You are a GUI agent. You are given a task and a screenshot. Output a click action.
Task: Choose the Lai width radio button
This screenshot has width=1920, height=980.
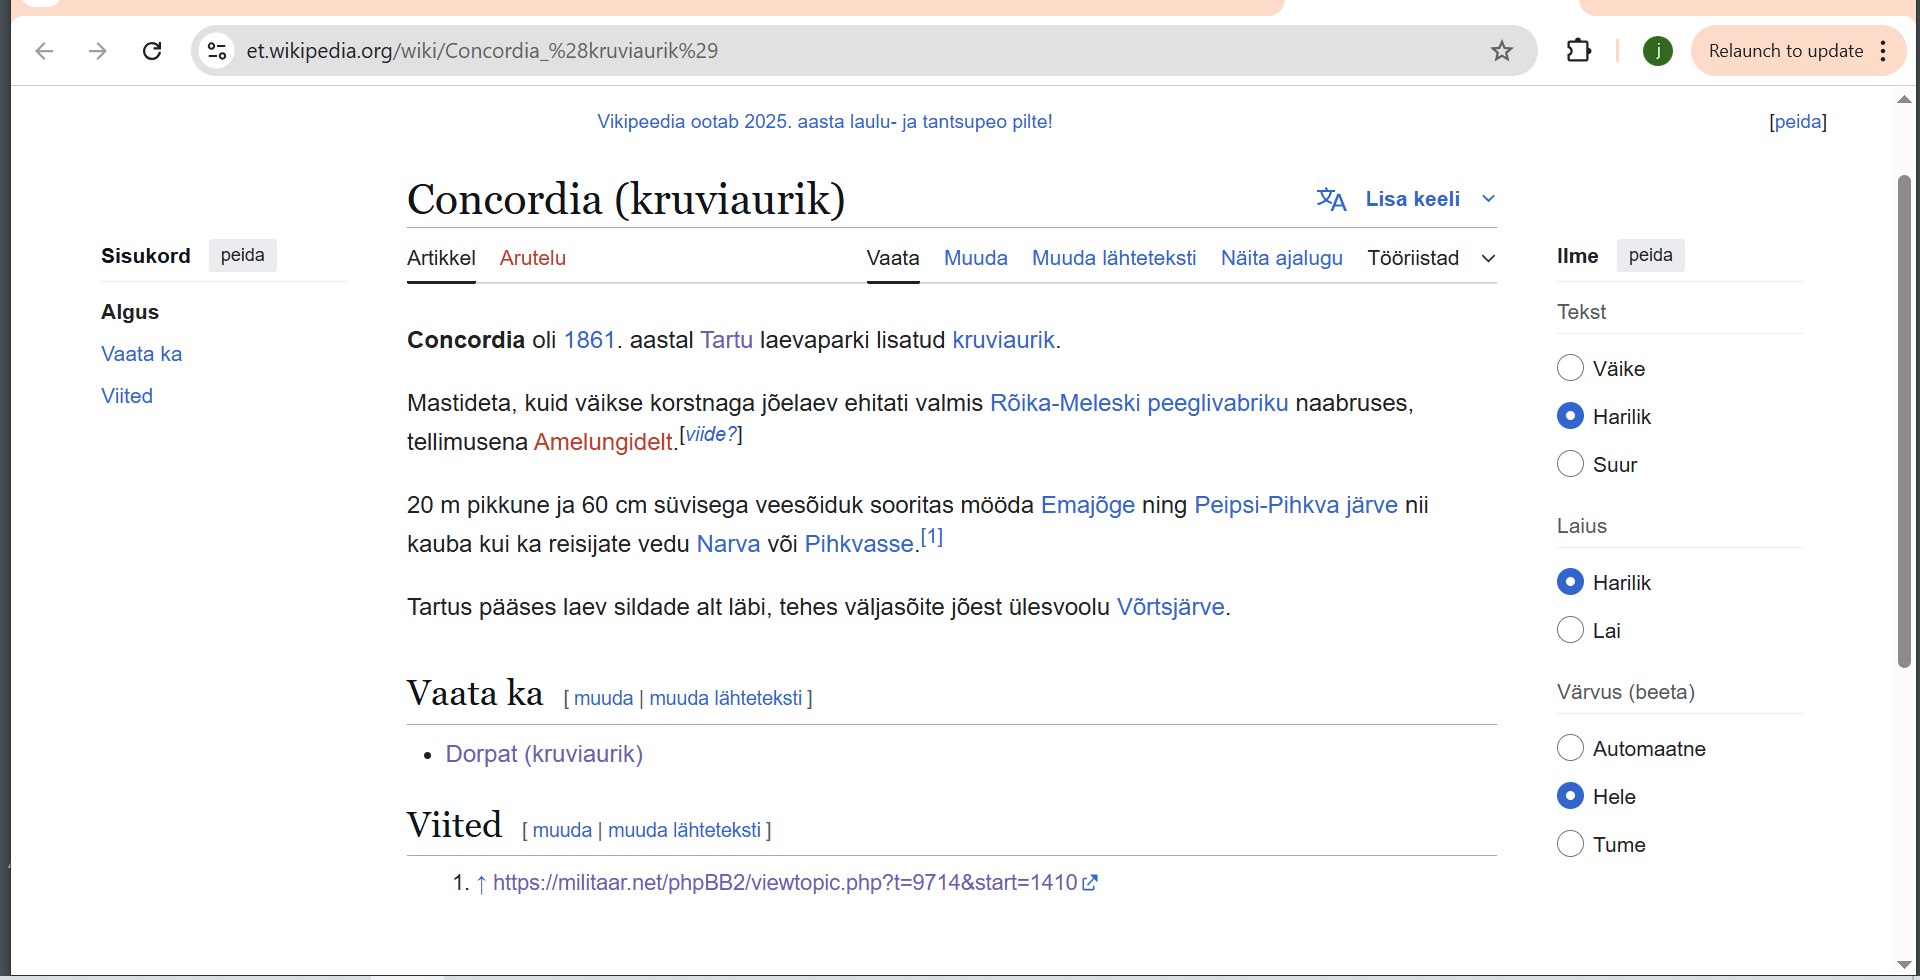click(1570, 630)
